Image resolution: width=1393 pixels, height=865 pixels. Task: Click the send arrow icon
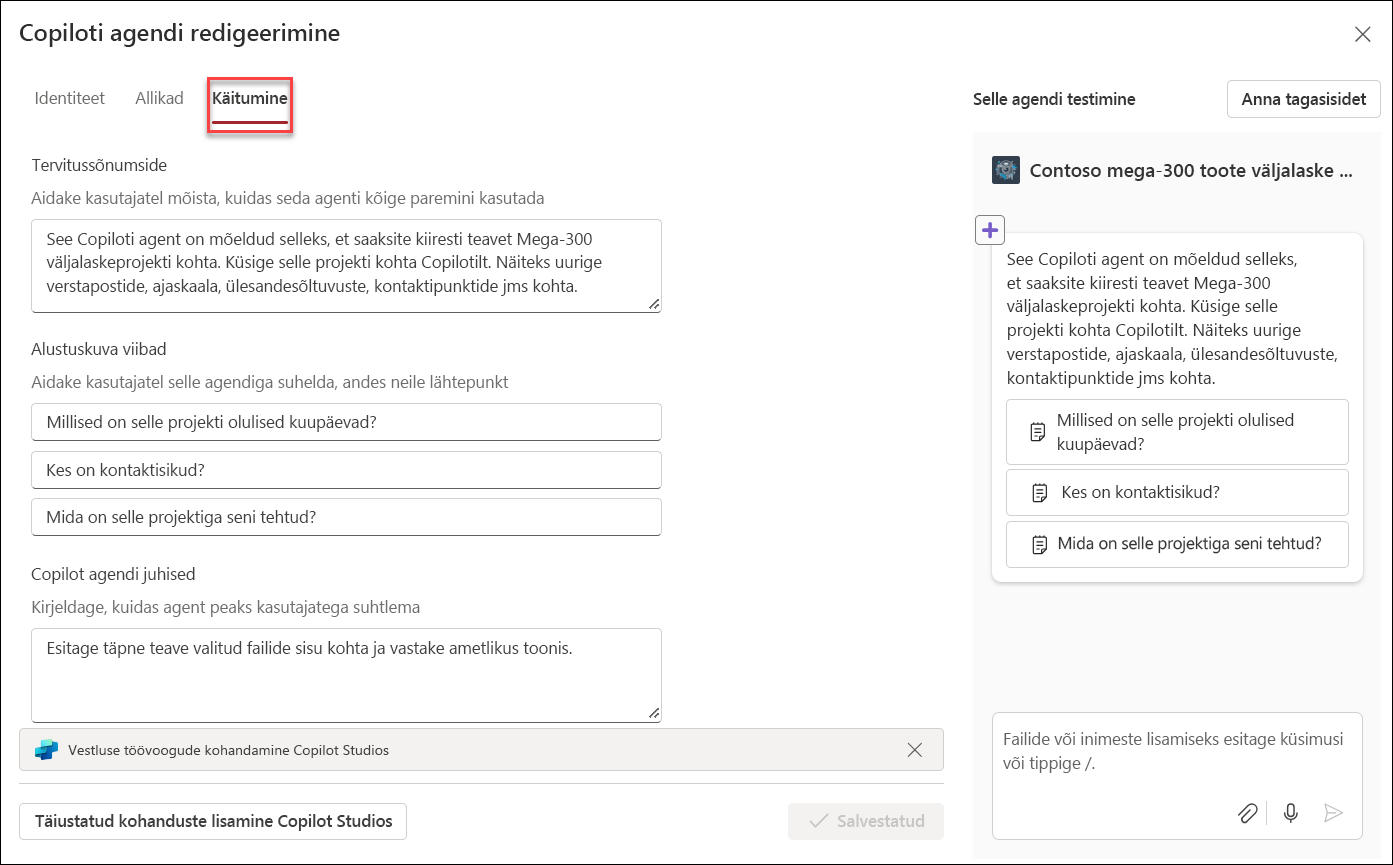1333,813
